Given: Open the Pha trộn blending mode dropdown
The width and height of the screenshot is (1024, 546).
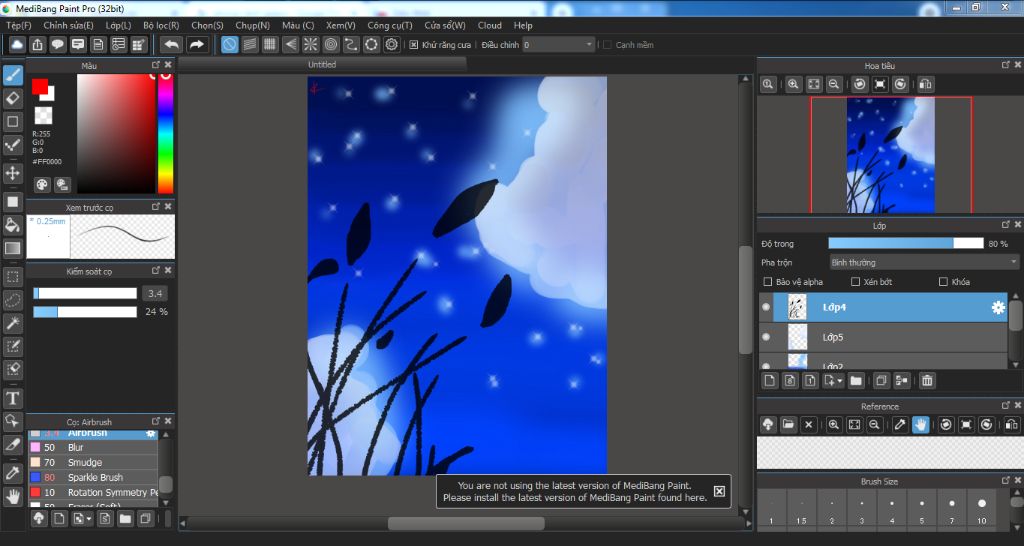Looking at the screenshot, I should coord(923,263).
